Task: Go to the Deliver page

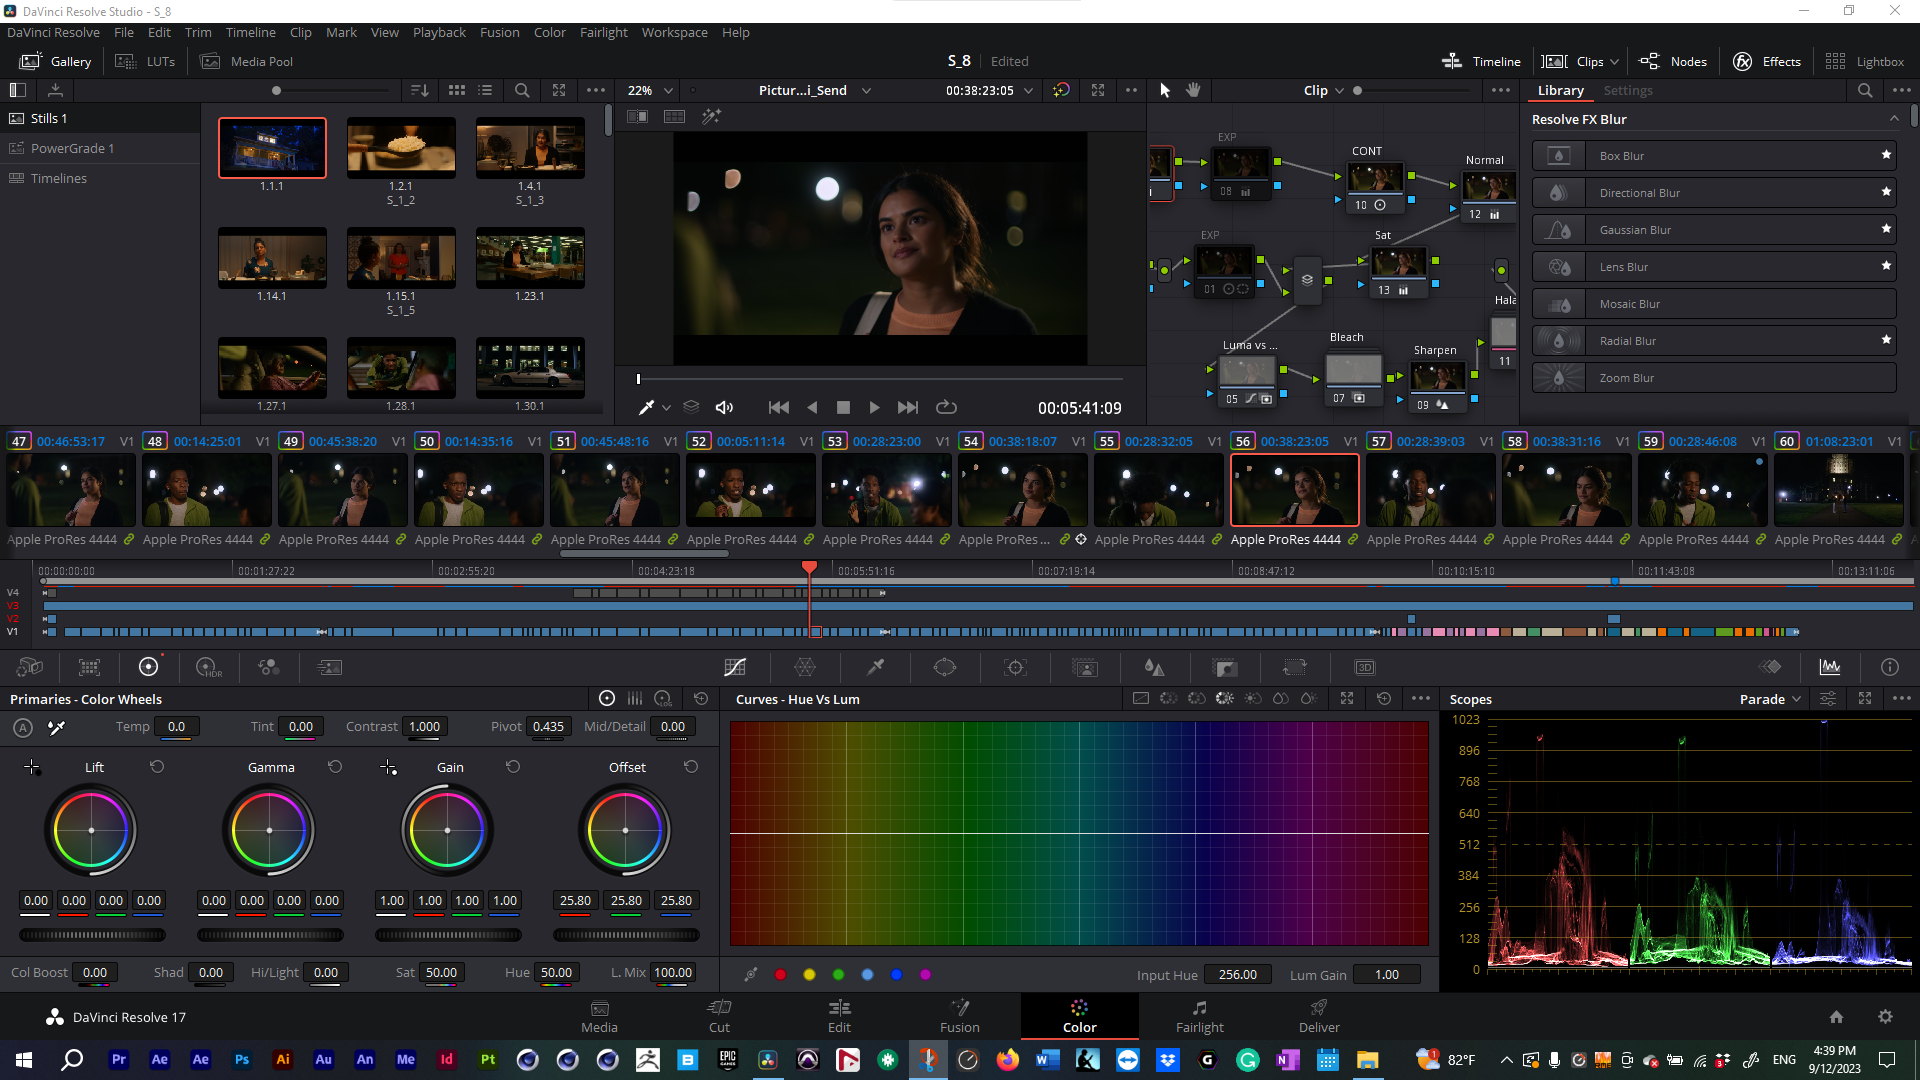Action: click(x=1319, y=1015)
